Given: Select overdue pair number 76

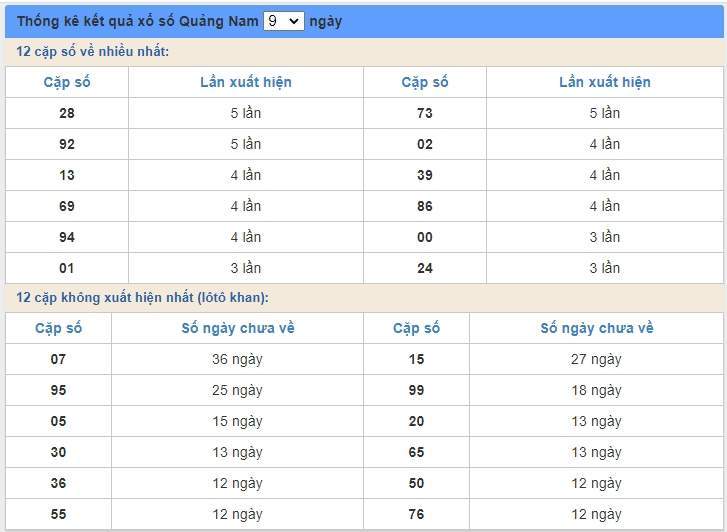Looking at the screenshot, I should pyautogui.click(x=417, y=514).
